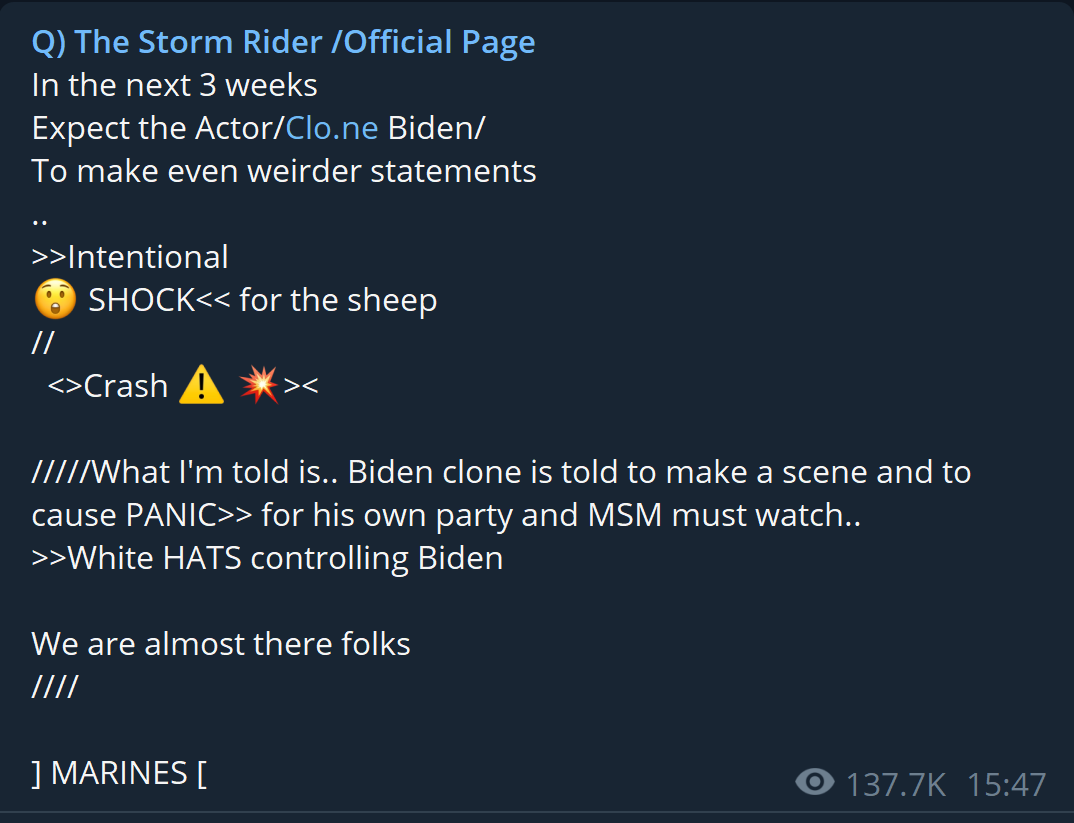Click the line 'In the next 3 weeks'
Screen dimensions: 1074x823
[175, 85]
